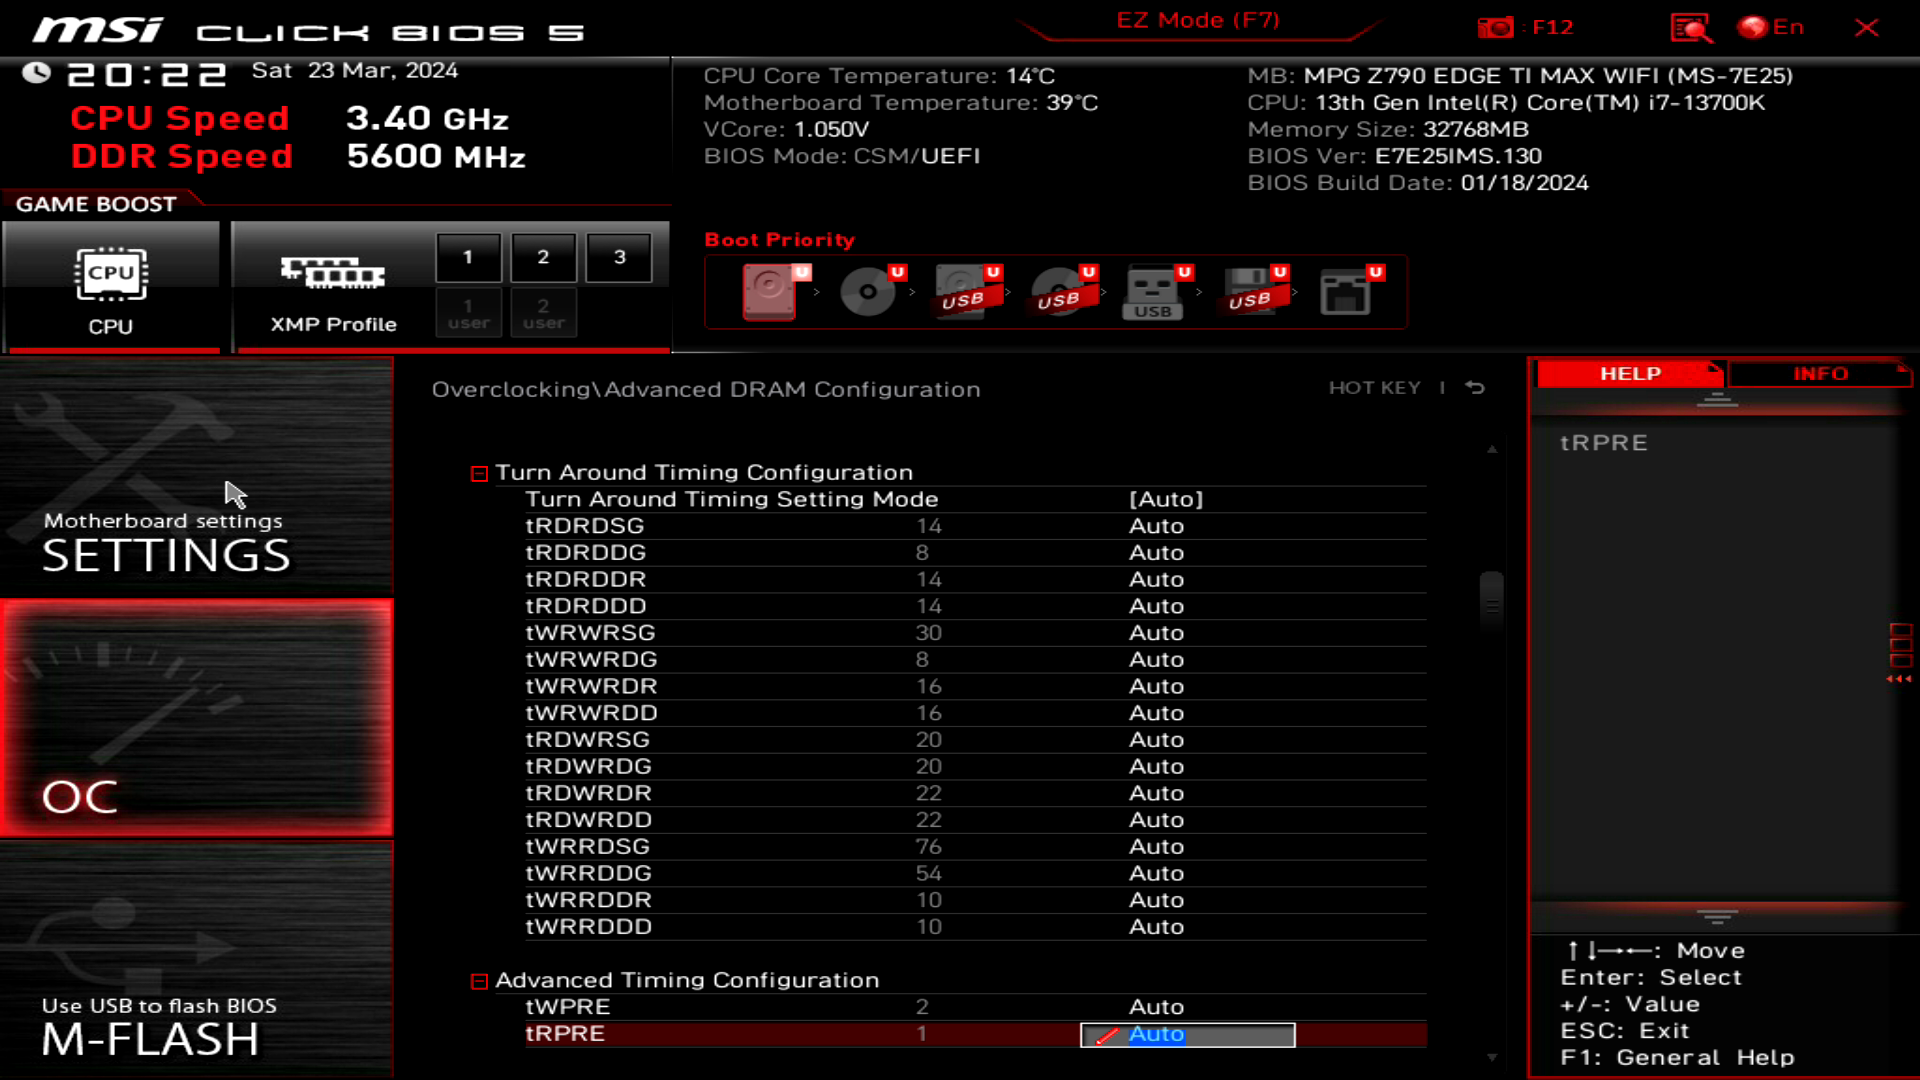Click the tWRWRDD row label
Viewport: 1920px width, 1080px height.
click(x=591, y=713)
